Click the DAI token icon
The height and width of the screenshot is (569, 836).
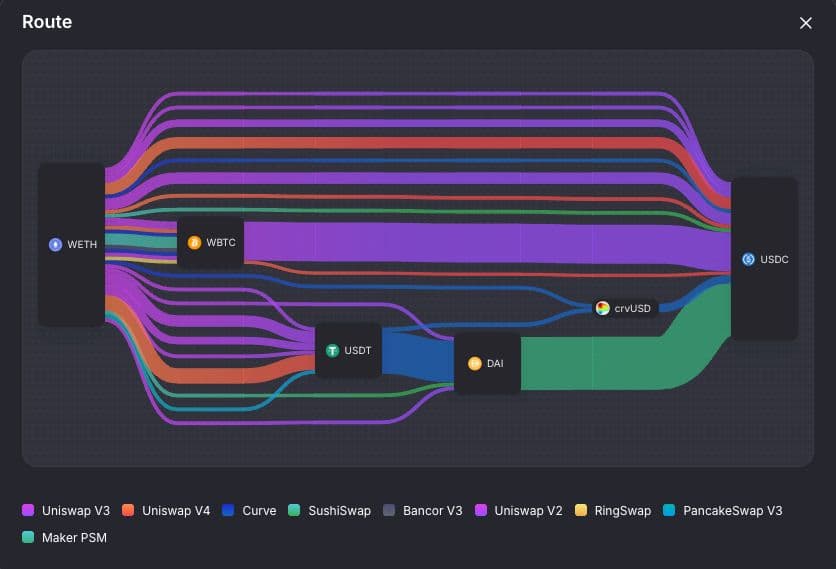(475, 363)
